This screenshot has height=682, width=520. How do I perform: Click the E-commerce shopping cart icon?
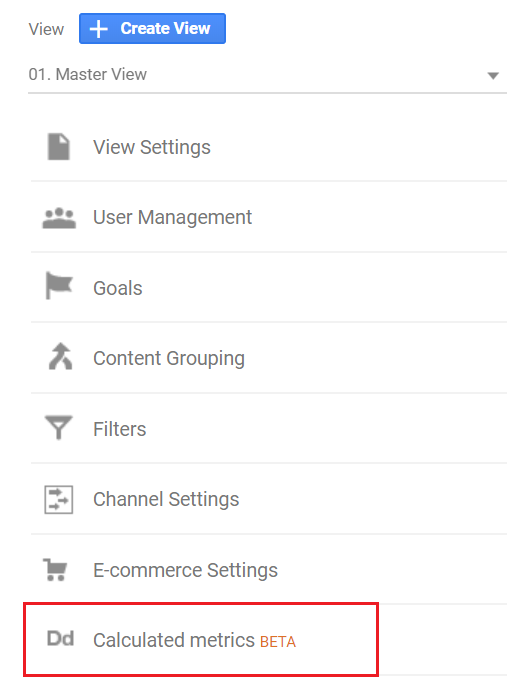coord(55,570)
